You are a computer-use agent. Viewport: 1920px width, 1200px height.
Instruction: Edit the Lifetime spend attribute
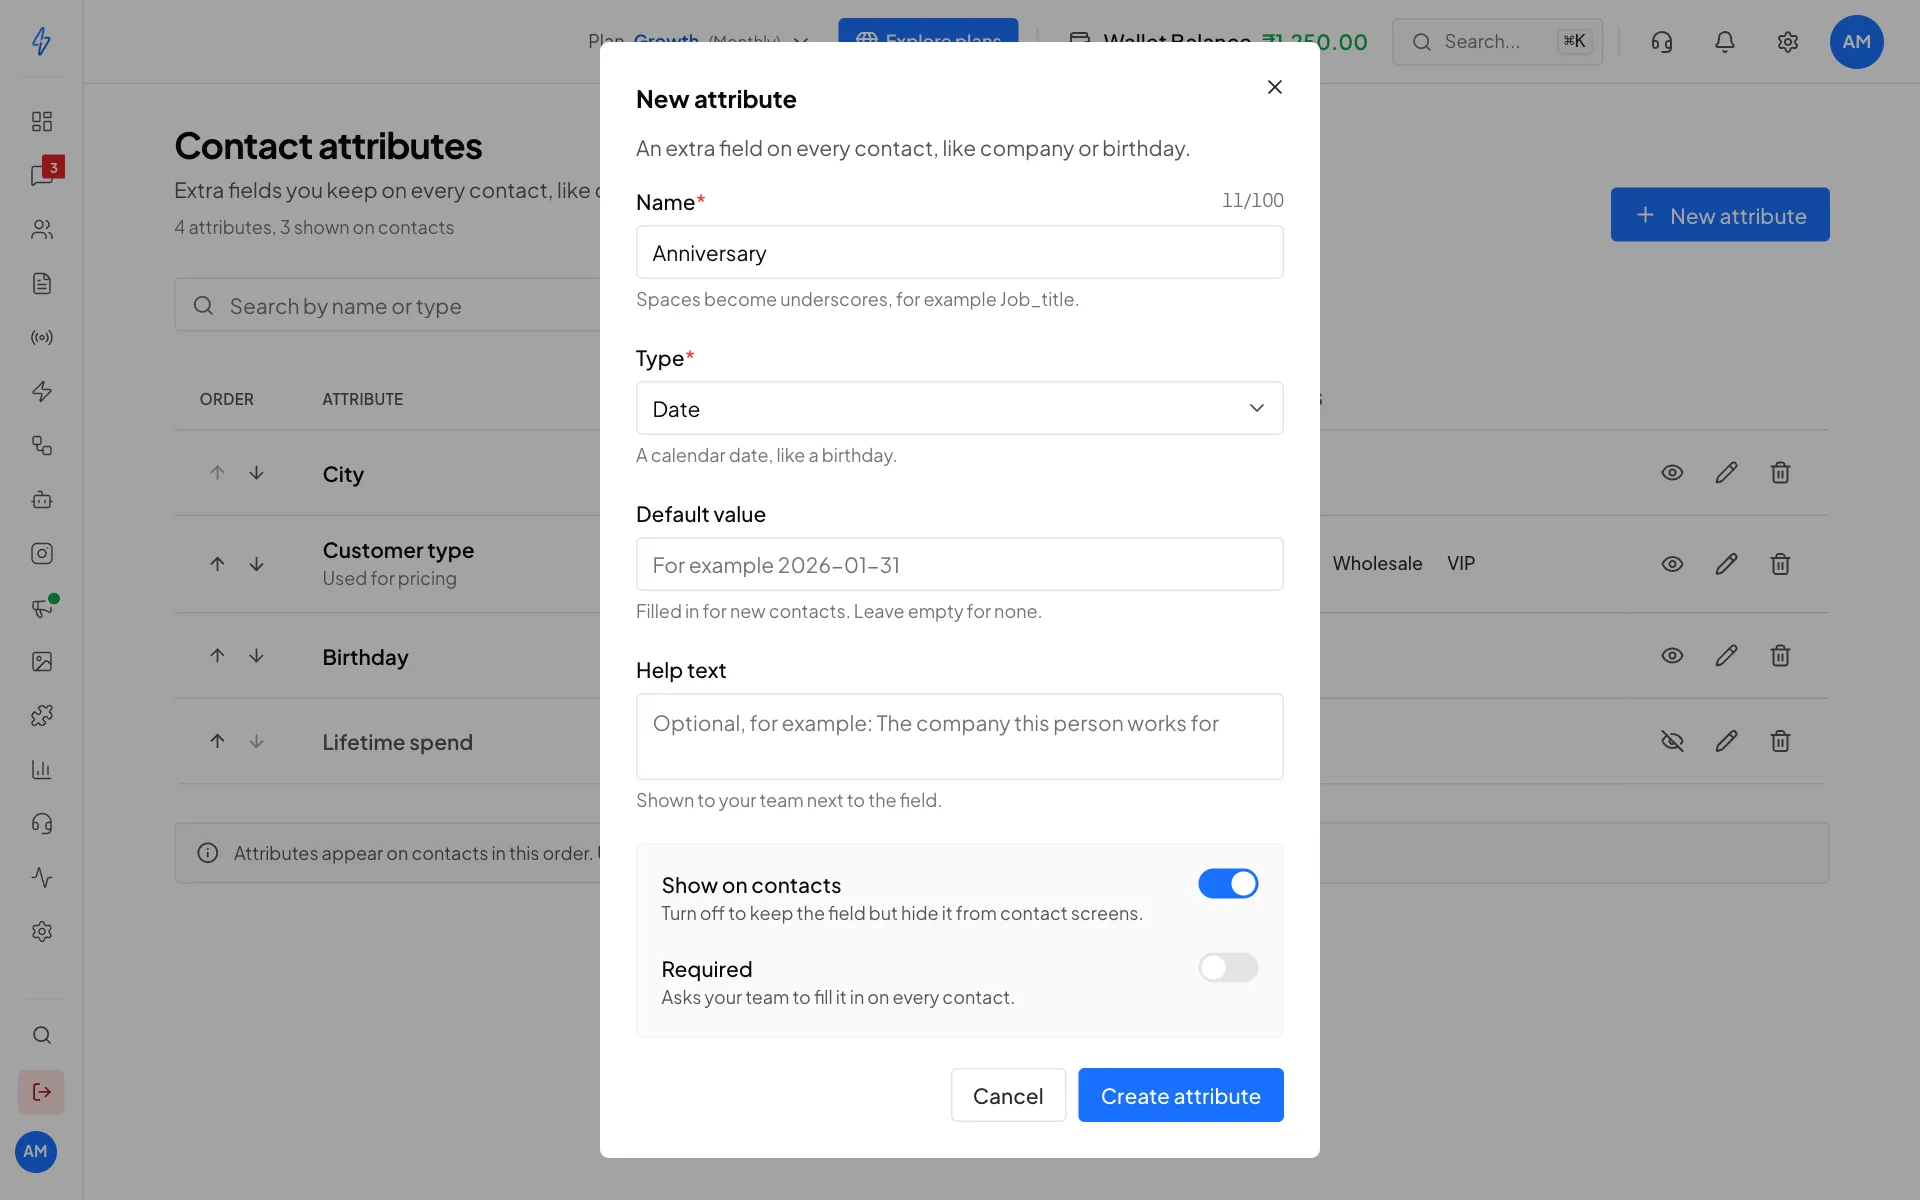1726,741
